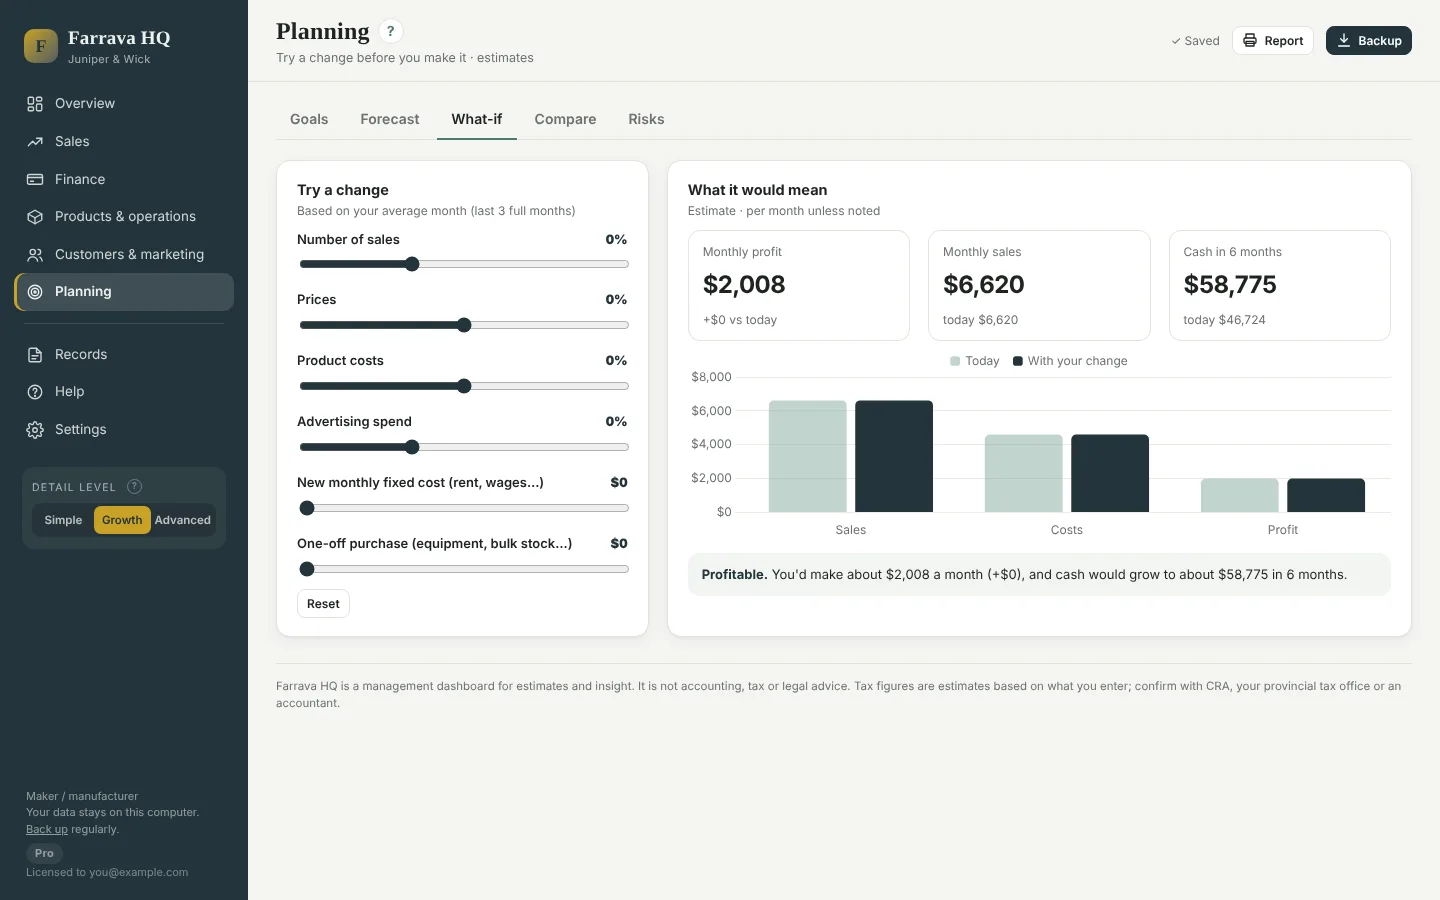Click the Prices slider handle
Viewport: 1440px width, 900px height.
coord(464,325)
